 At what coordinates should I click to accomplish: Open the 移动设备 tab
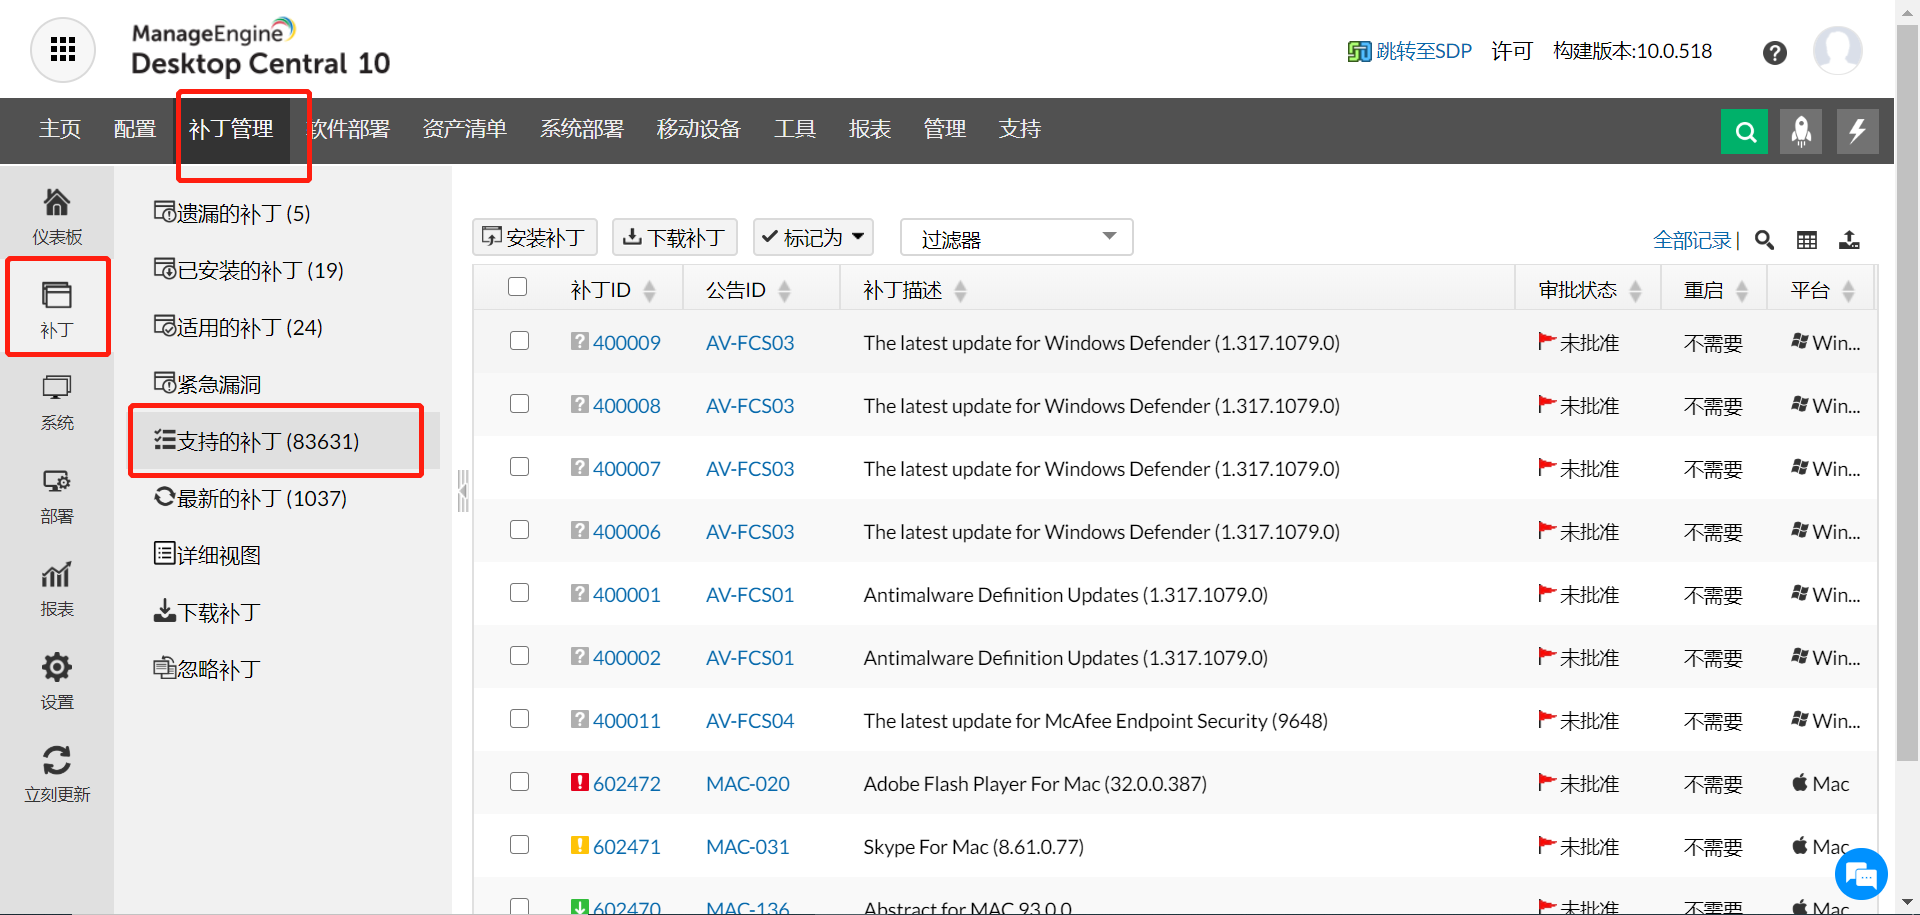(699, 129)
